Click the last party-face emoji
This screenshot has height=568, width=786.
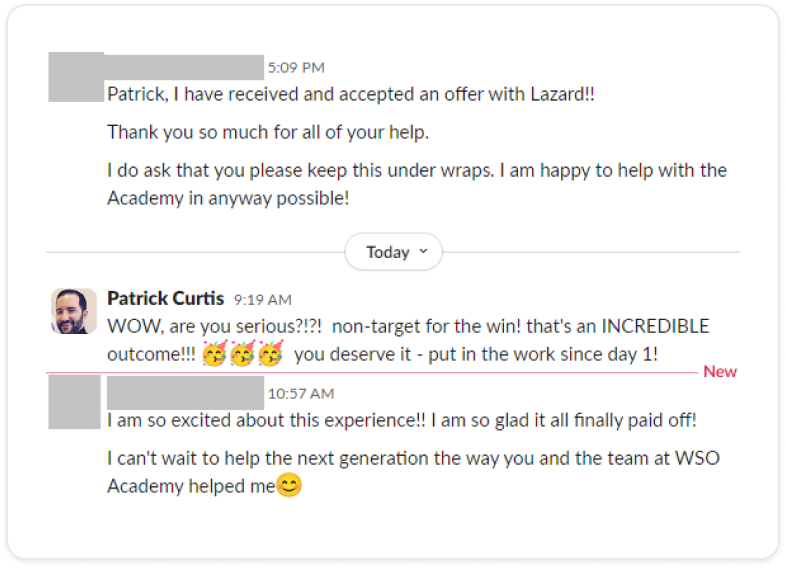[x=270, y=354]
